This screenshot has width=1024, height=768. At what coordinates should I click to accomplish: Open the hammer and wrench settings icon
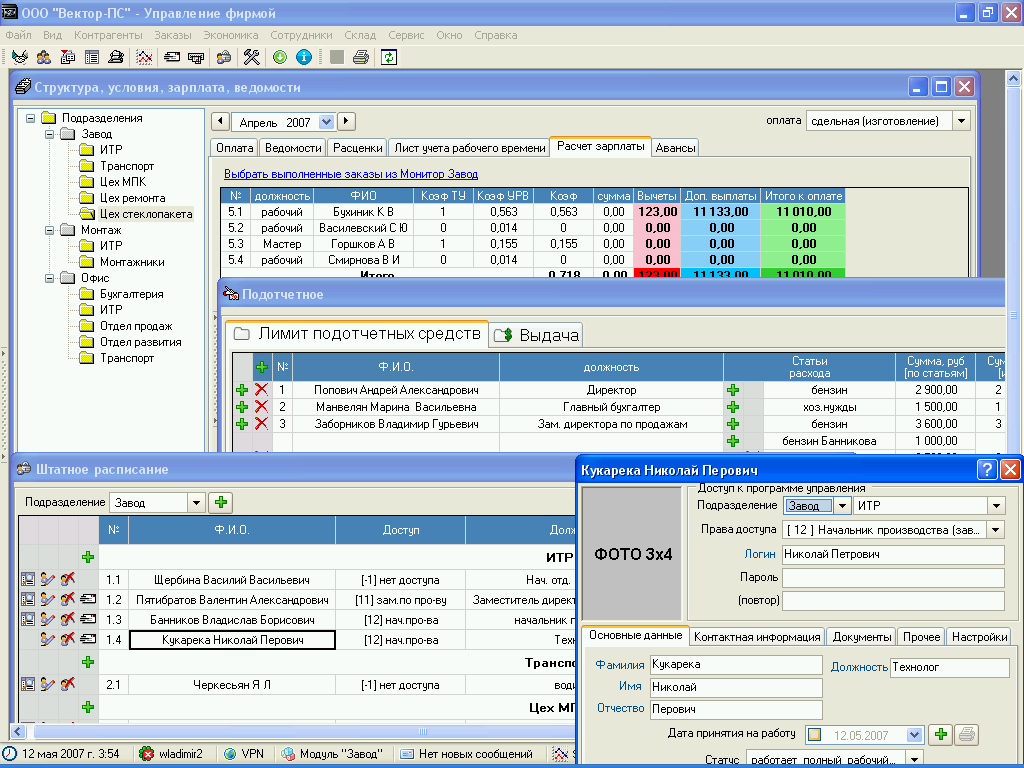(x=251, y=57)
